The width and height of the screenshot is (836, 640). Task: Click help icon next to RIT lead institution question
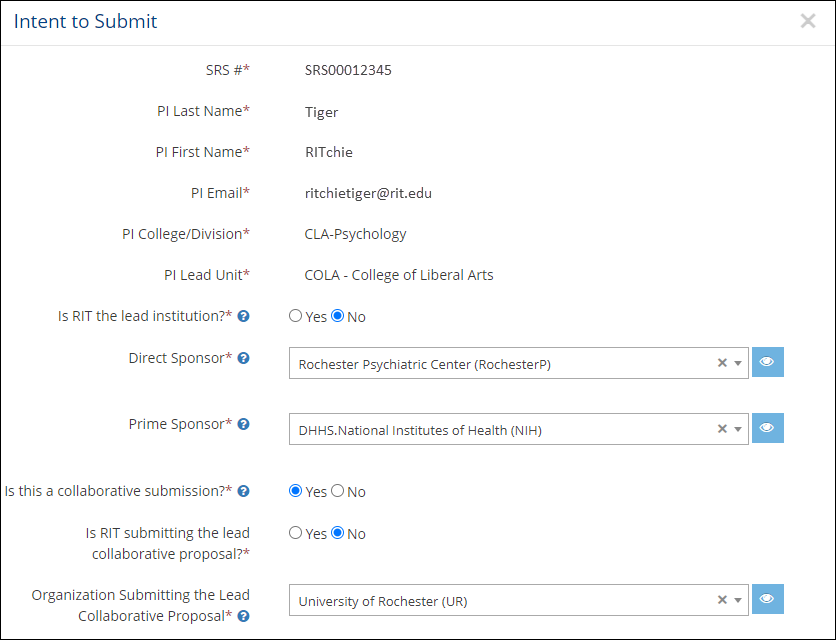pyautogui.click(x=244, y=316)
